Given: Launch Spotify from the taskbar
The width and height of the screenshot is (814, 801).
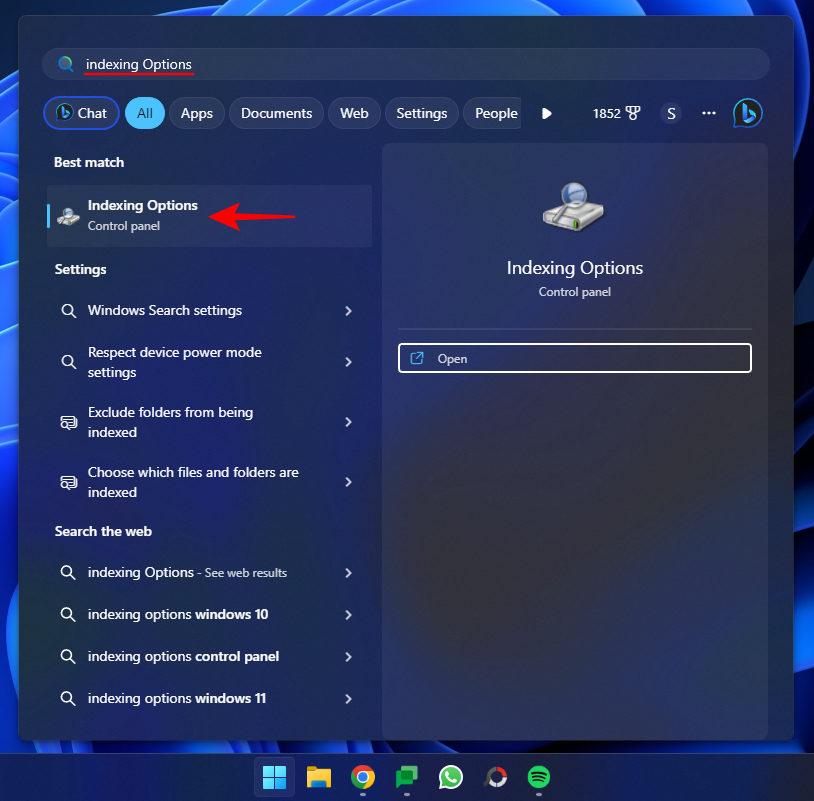Looking at the screenshot, I should click(538, 777).
